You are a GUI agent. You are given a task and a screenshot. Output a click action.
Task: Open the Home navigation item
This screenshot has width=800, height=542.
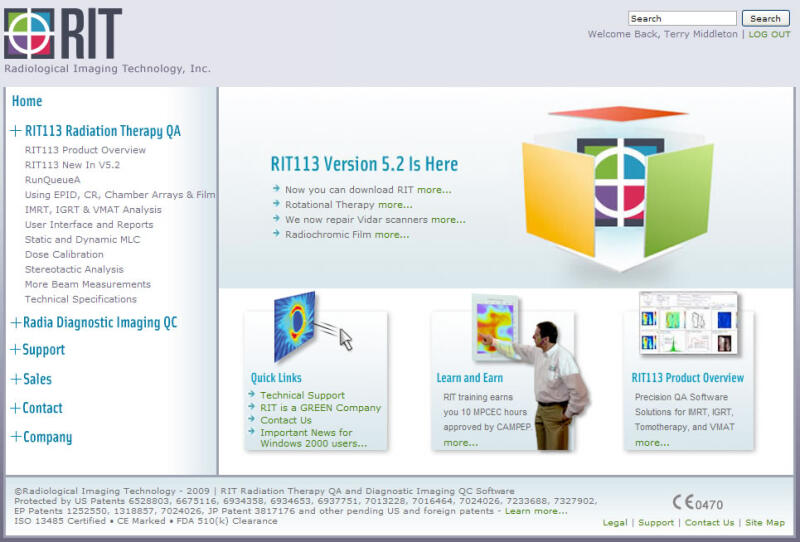(27, 101)
